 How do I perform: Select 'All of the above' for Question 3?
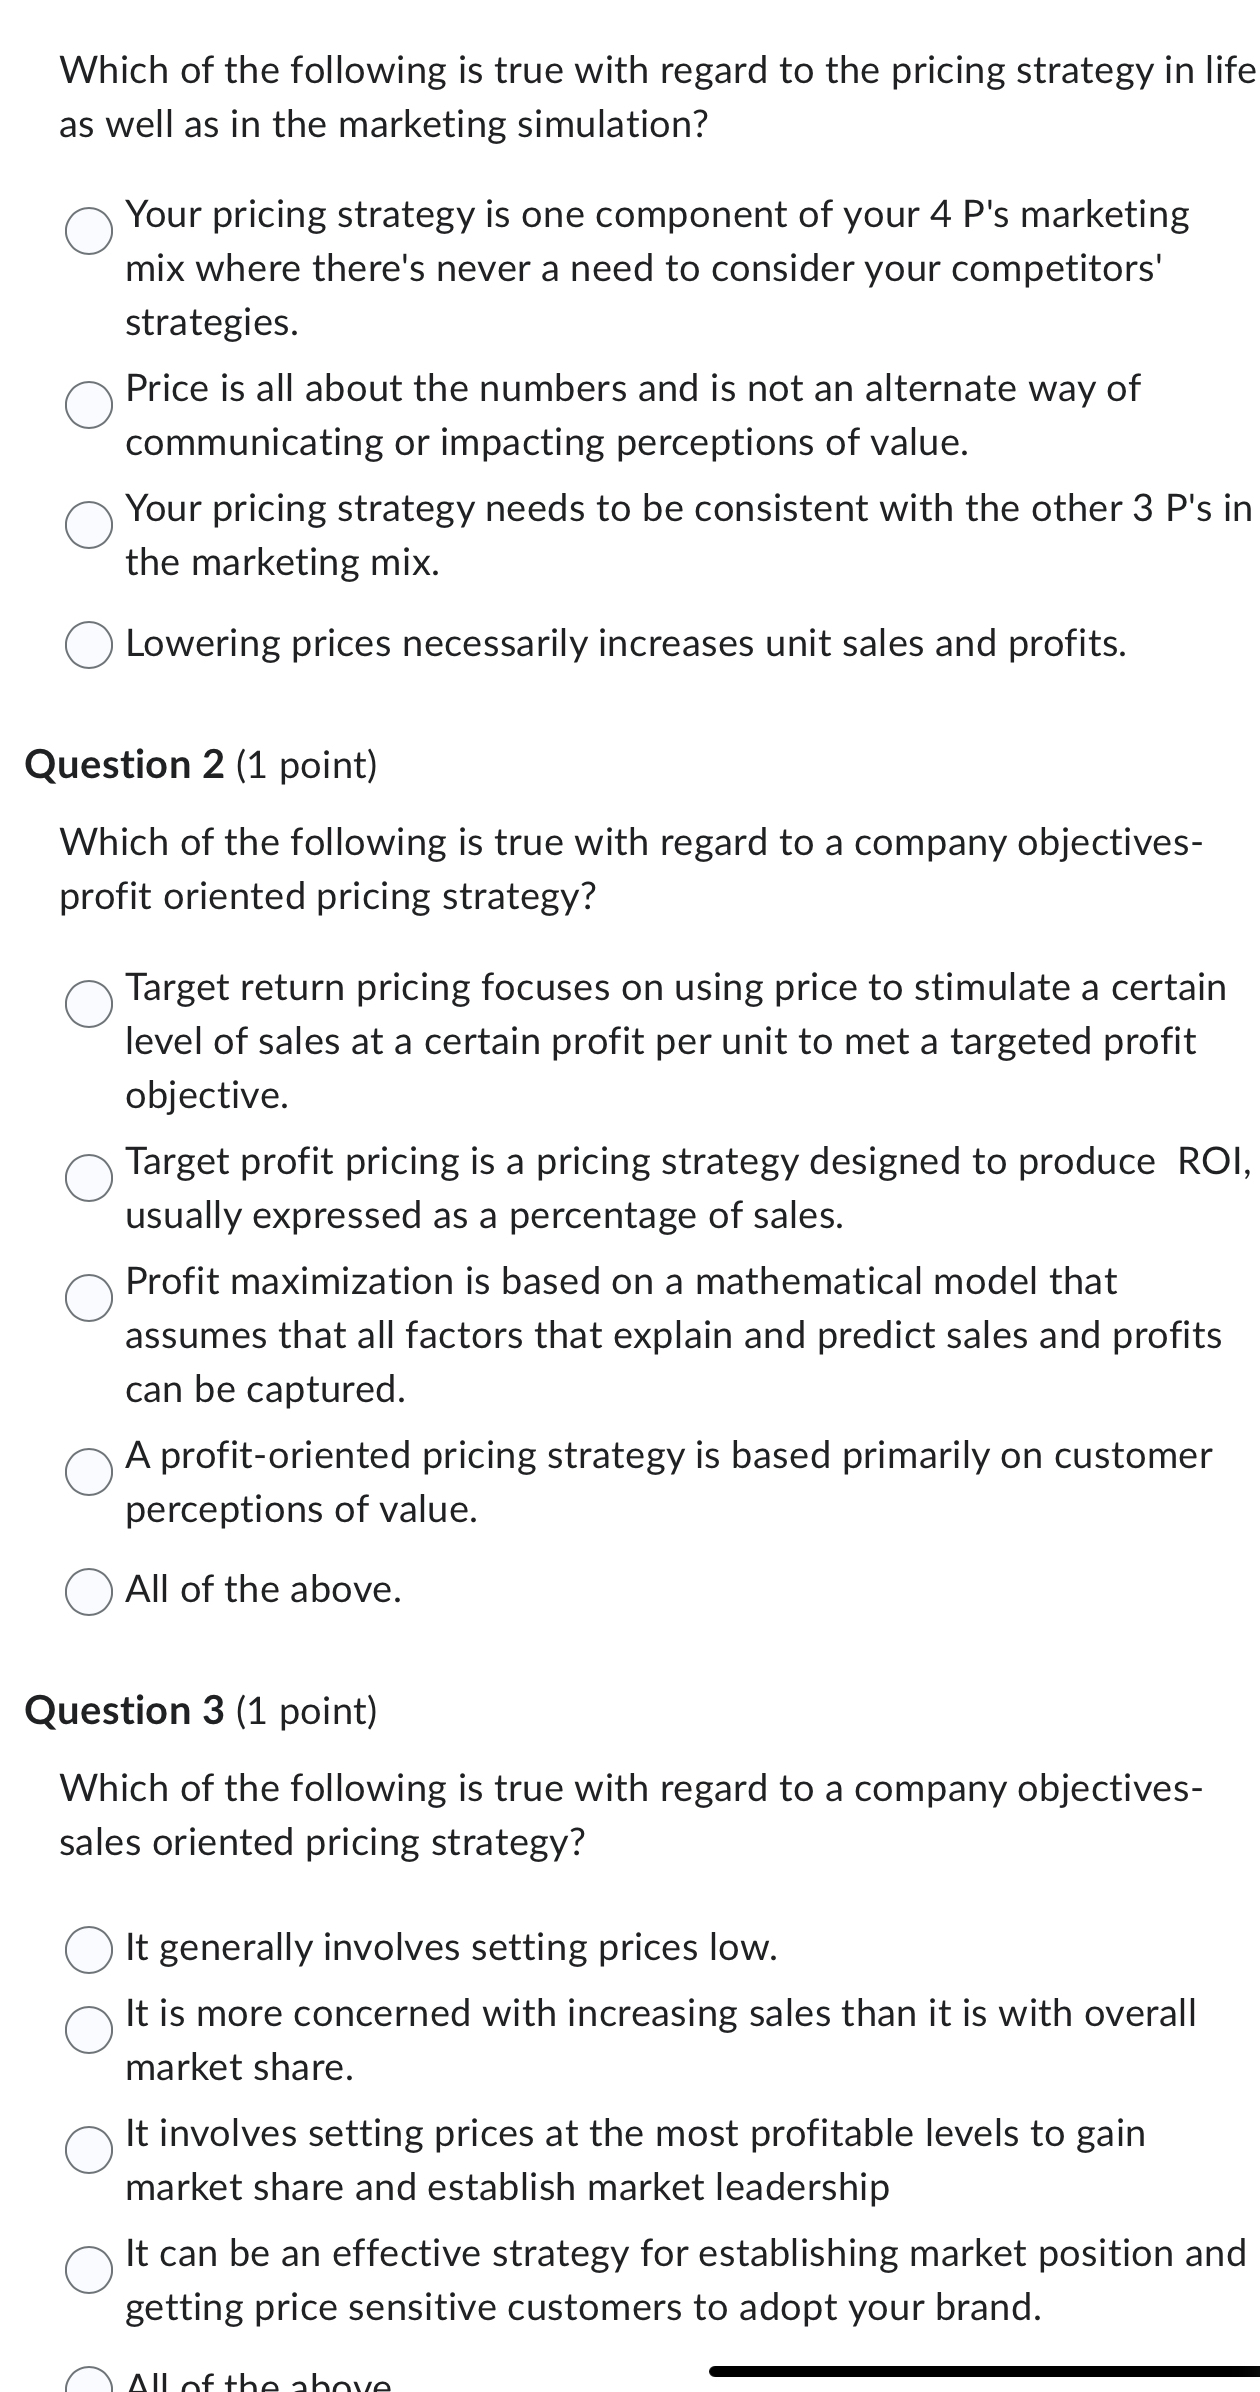(89, 2384)
